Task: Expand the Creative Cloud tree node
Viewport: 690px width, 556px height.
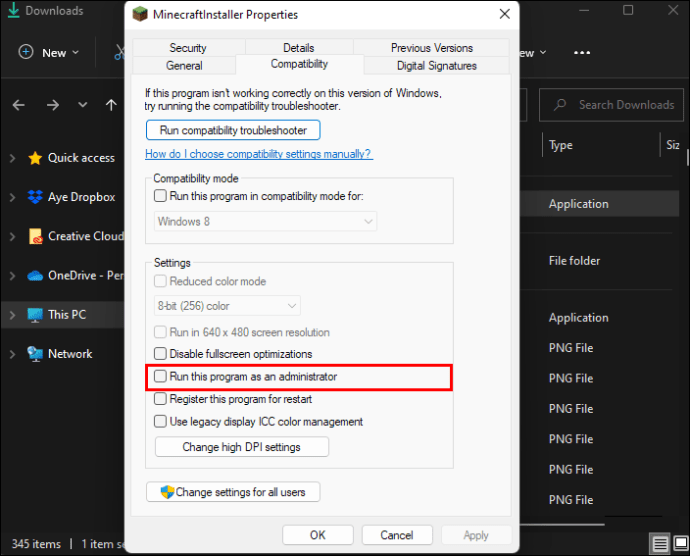Action: point(12,236)
